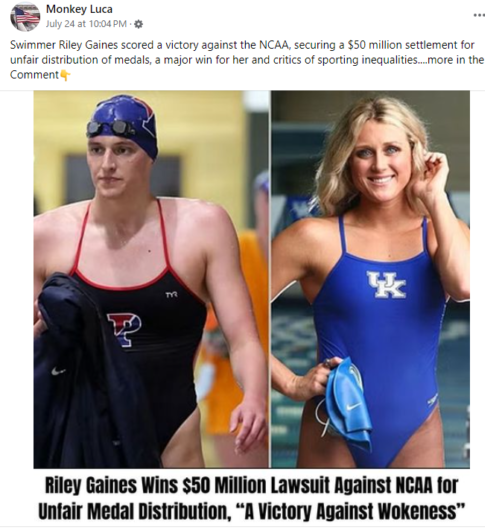Open the post options three-dot menu
Image resolution: width=485 pixels, height=532 pixels.
pyautogui.click(x=479, y=15)
